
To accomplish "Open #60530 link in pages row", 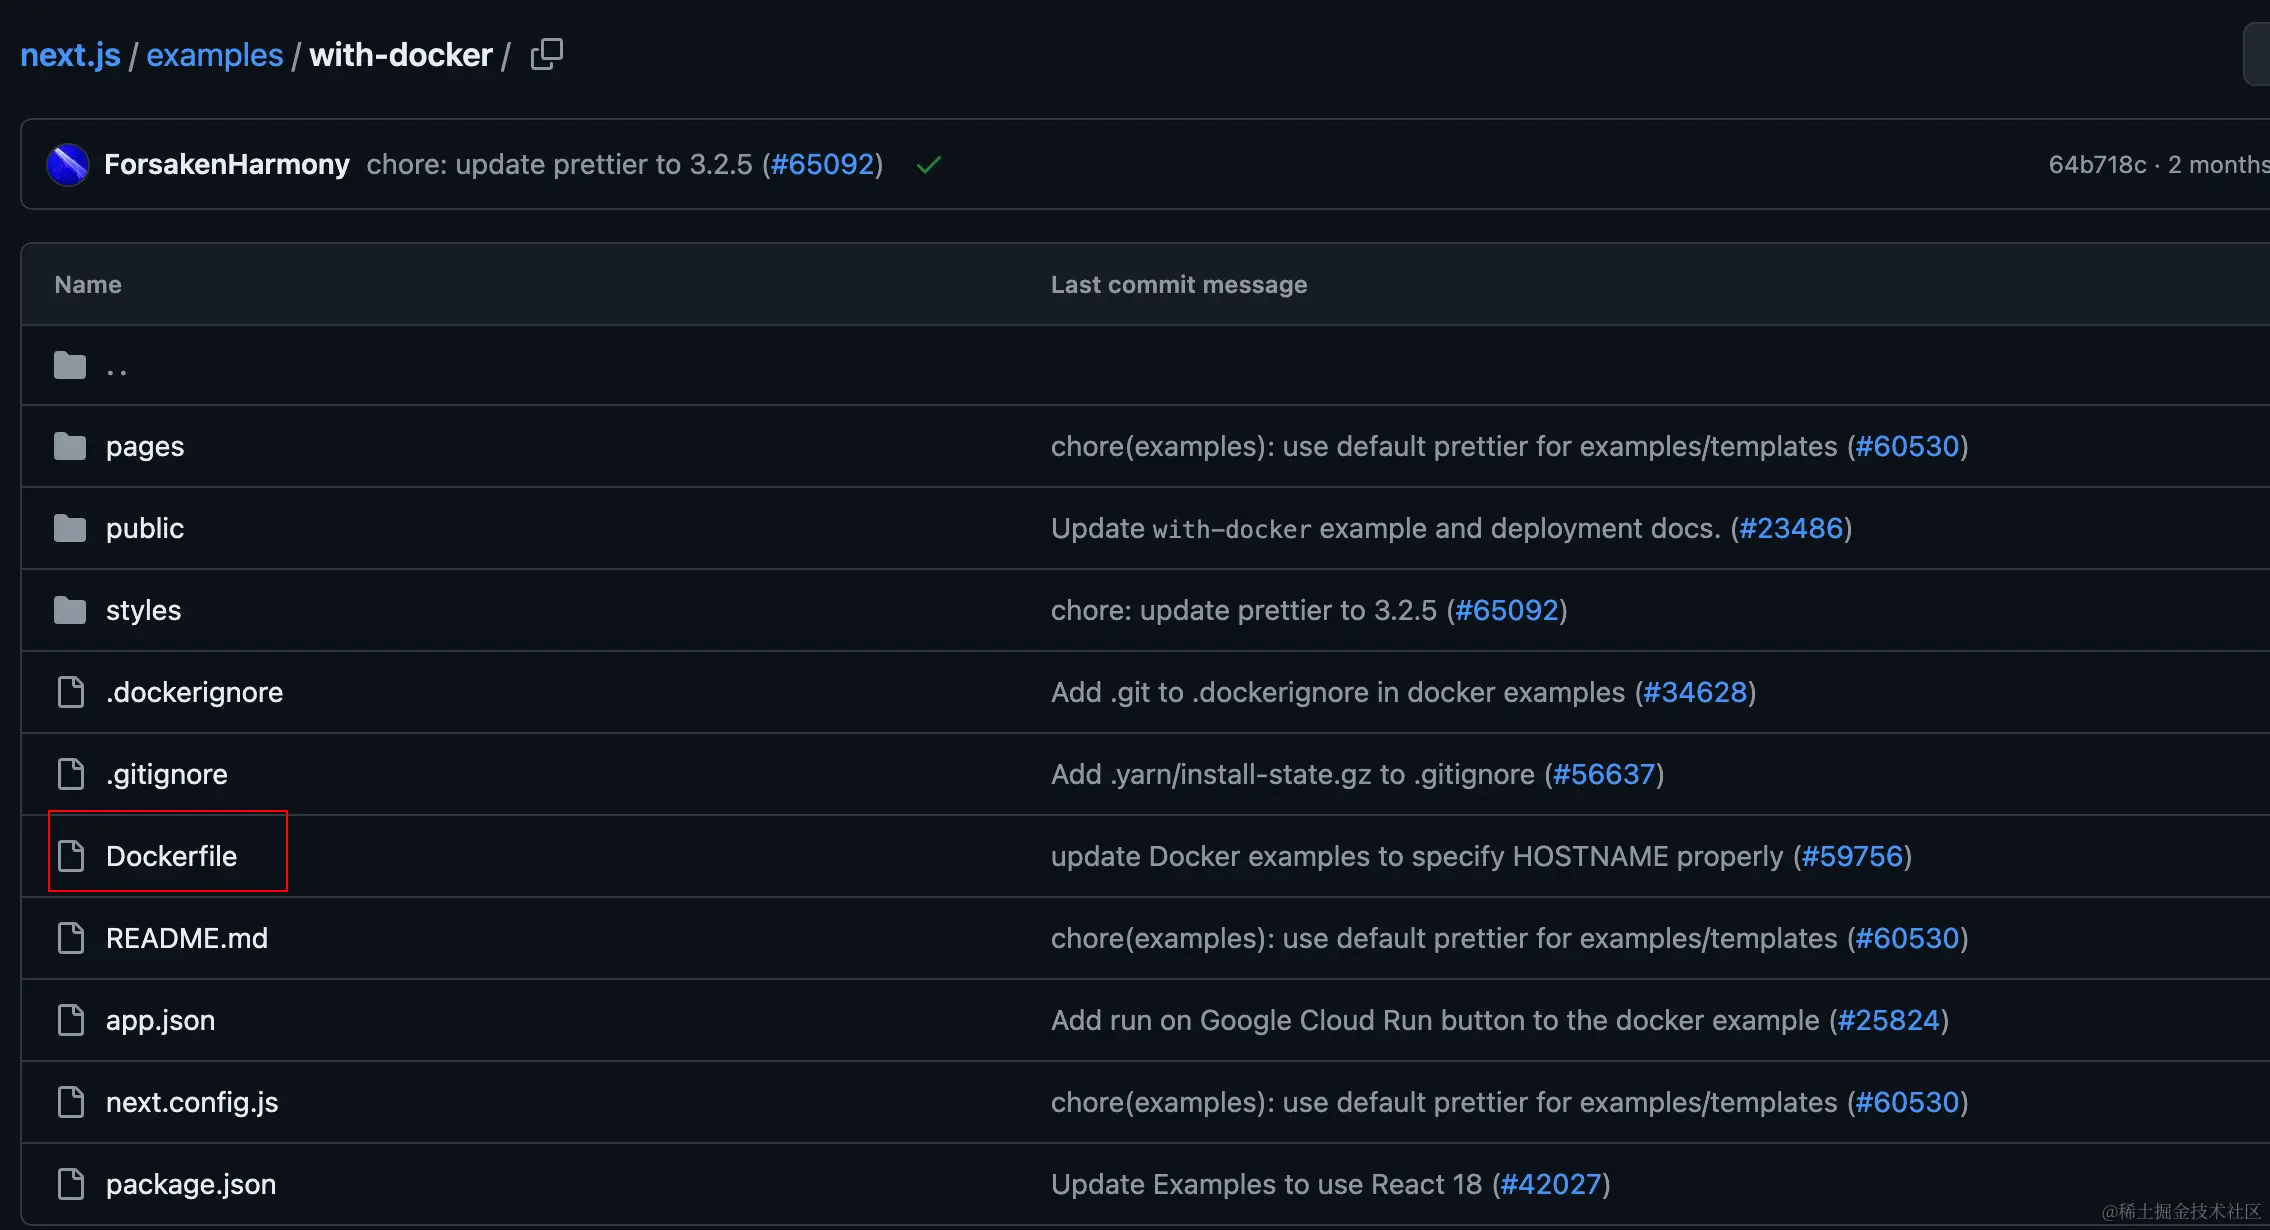I will pos(1907,446).
